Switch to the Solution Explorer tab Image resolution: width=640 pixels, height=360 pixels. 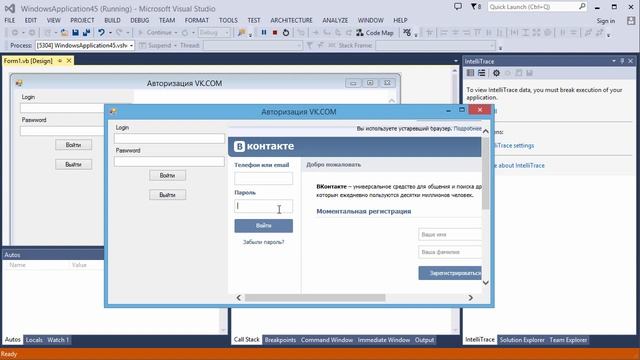tap(522, 340)
